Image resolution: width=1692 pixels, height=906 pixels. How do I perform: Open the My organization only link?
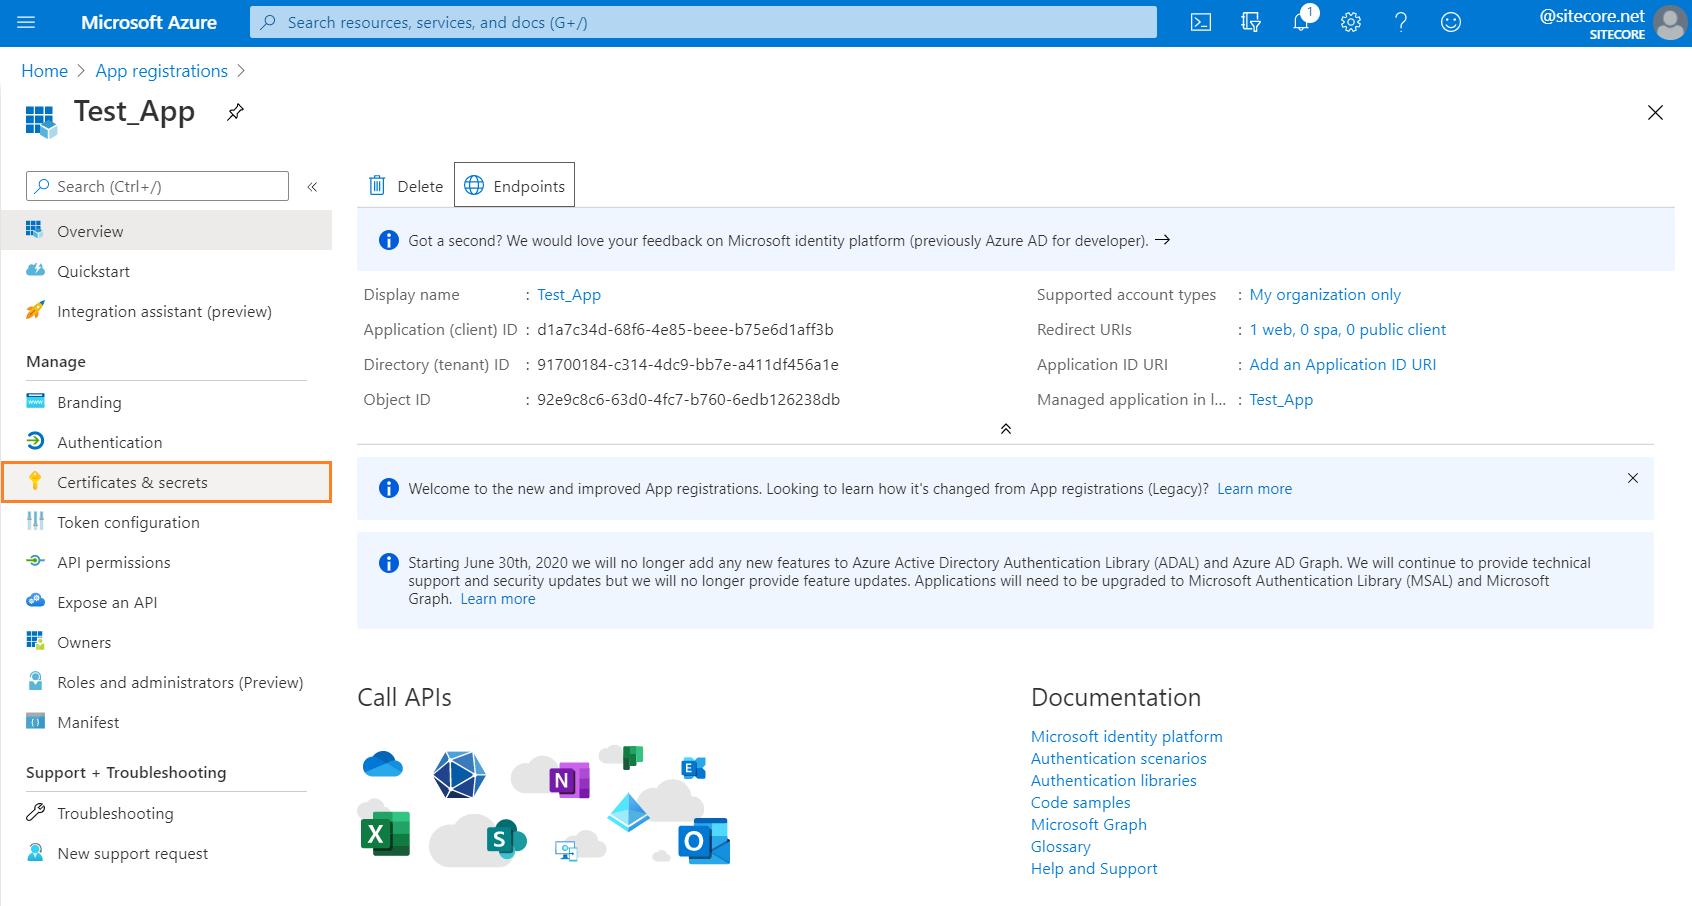(1325, 294)
